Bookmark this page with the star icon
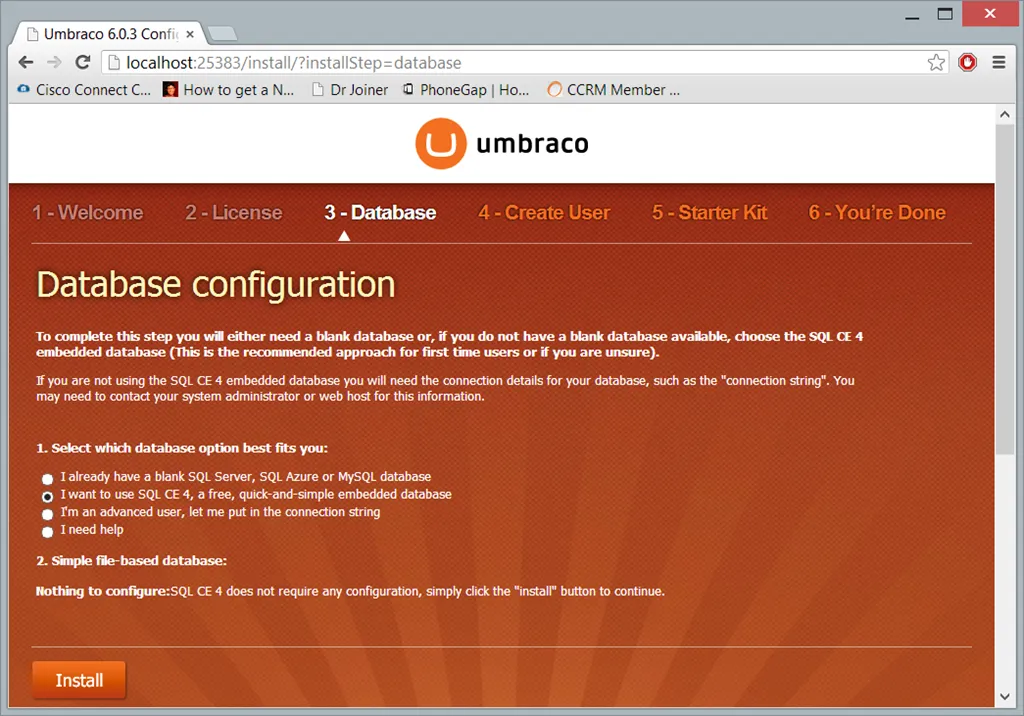Viewport: 1024px width, 716px height. point(936,63)
